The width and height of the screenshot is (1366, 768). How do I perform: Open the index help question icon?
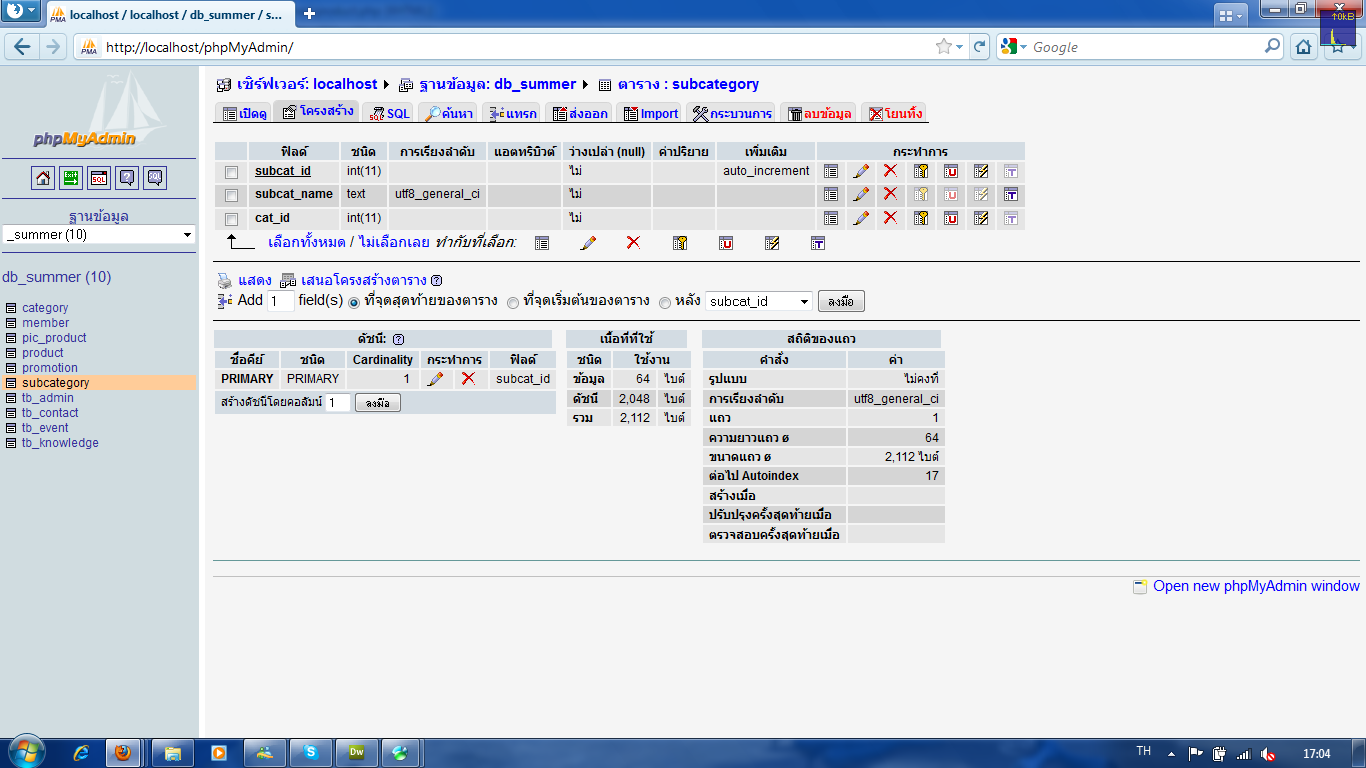(x=398, y=339)
